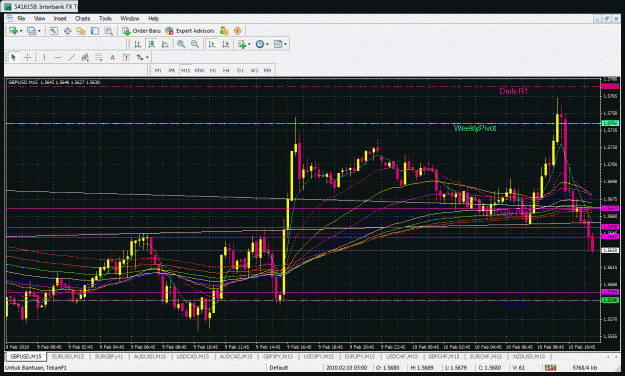Select the trendline drawing tool
The height and width of the screenshot is (376, 625).
pyautogui.click(x=71, y=57)
